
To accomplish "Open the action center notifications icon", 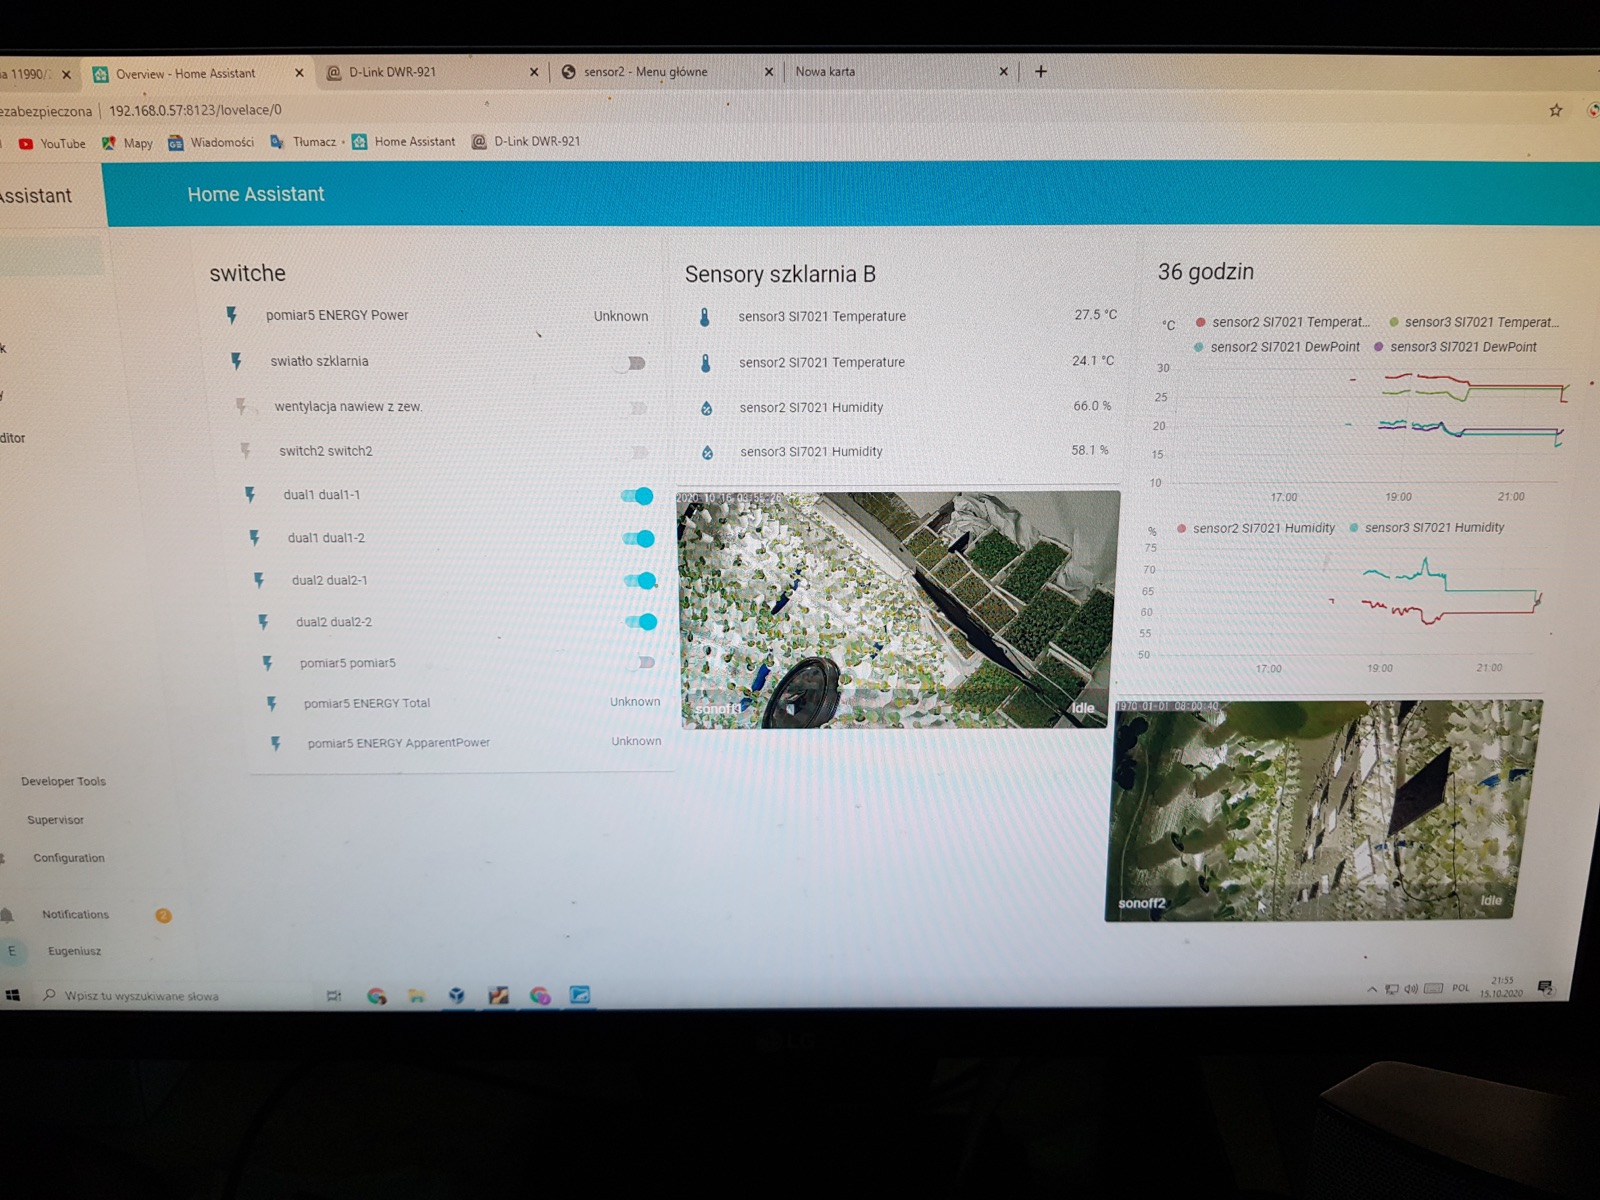I will click(1546, 988).
